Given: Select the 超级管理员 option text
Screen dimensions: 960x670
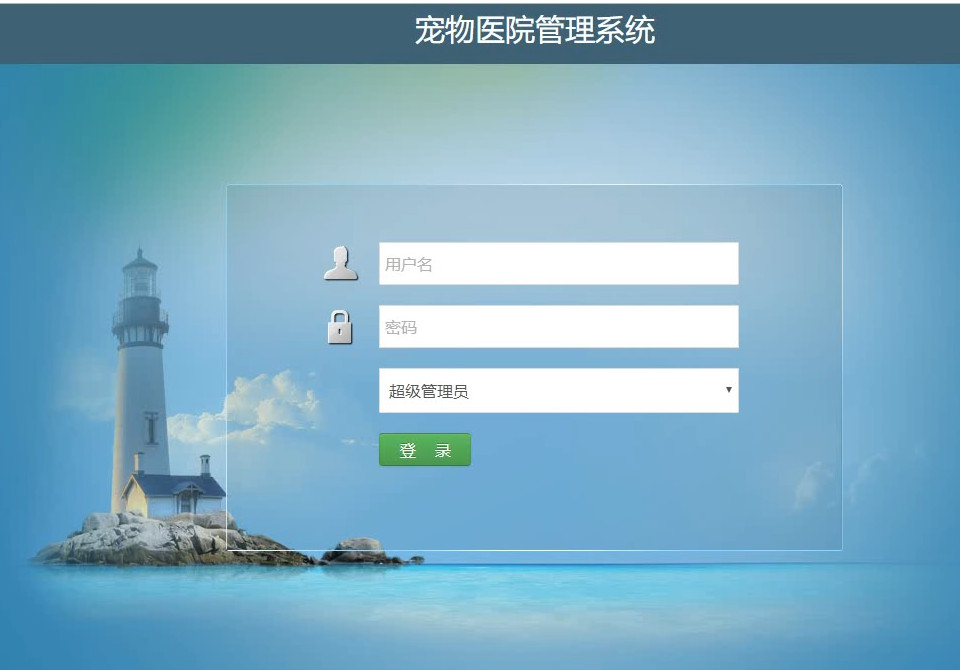Looking at the screenshot, I should click(x=429, y=391).
